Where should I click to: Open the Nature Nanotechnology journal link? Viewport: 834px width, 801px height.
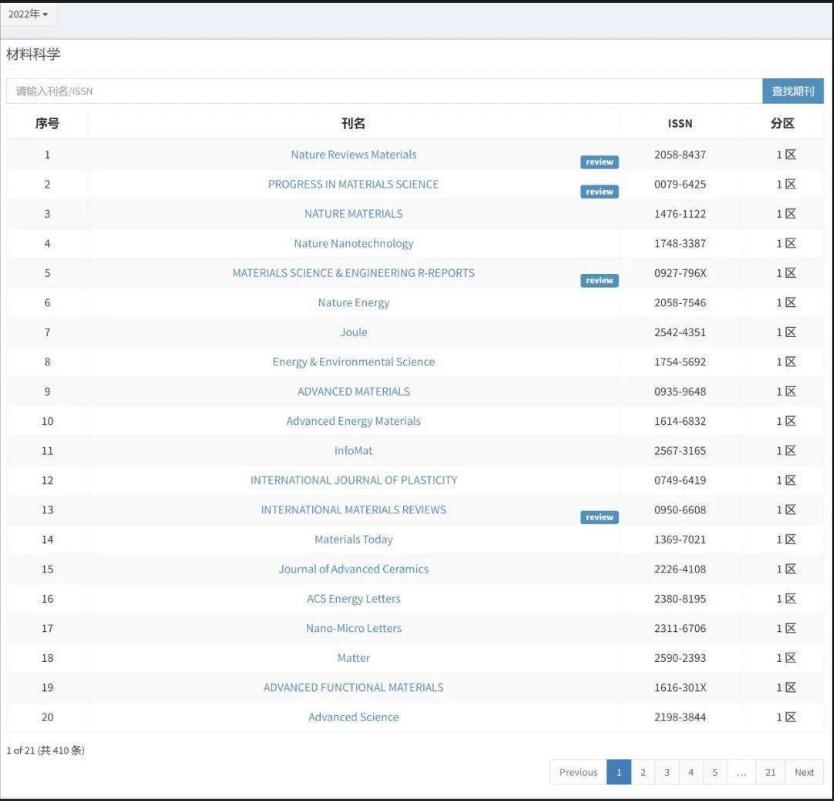pyautogui.click(x=353, y=243)
